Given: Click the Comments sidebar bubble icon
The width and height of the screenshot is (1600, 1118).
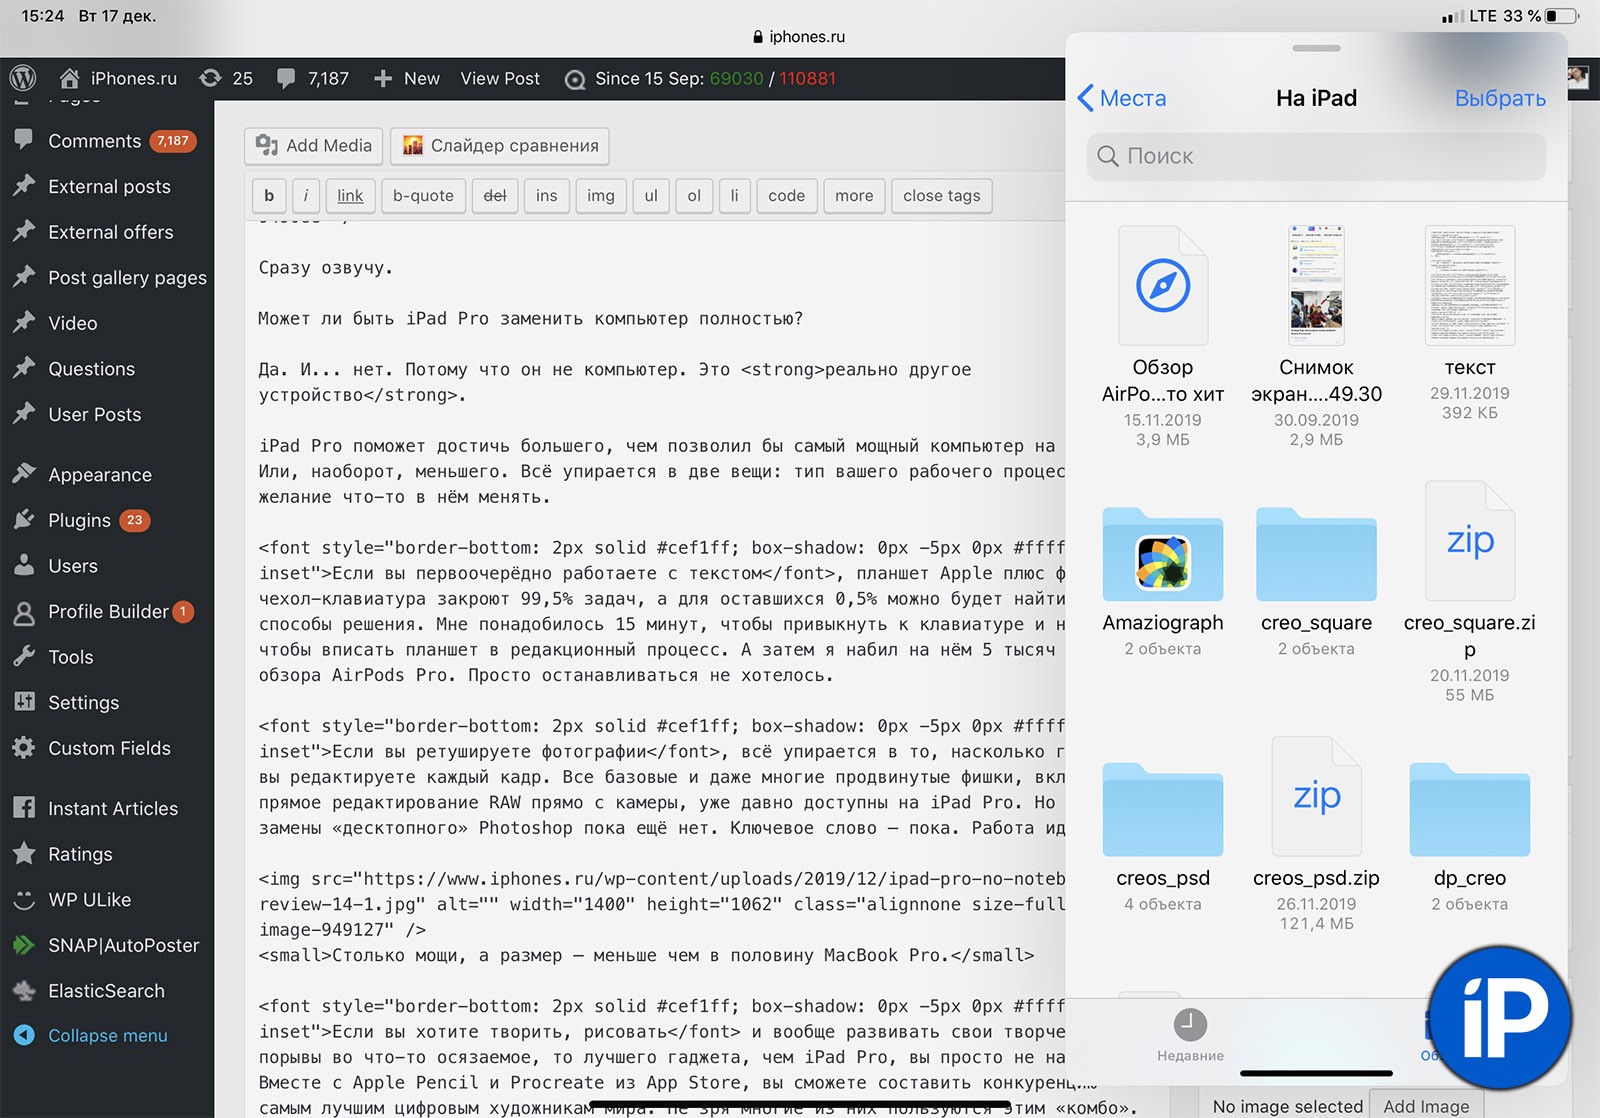Looking at the screenshot, I should pyautogui.click(x=24, y=140).
